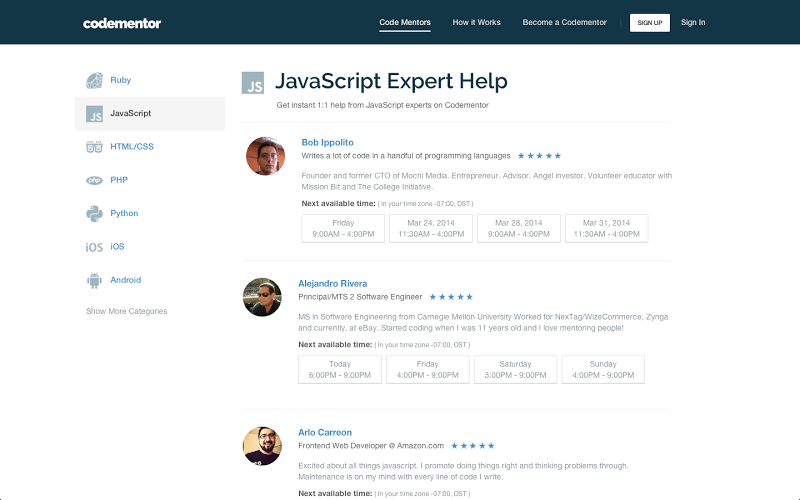Click Bob's 'Founder and former CTO' bio text
Screen dimensions: 800x500
click(x=487, y=181)
